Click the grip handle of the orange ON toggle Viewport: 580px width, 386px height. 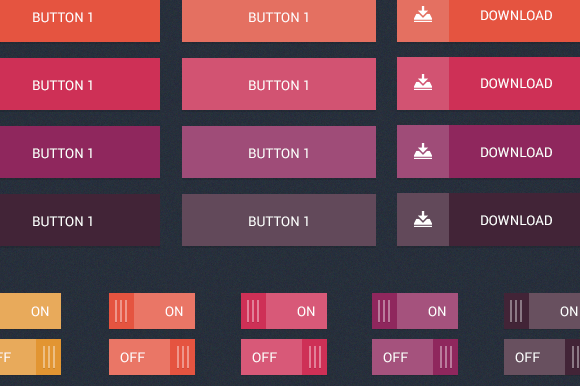121,311
